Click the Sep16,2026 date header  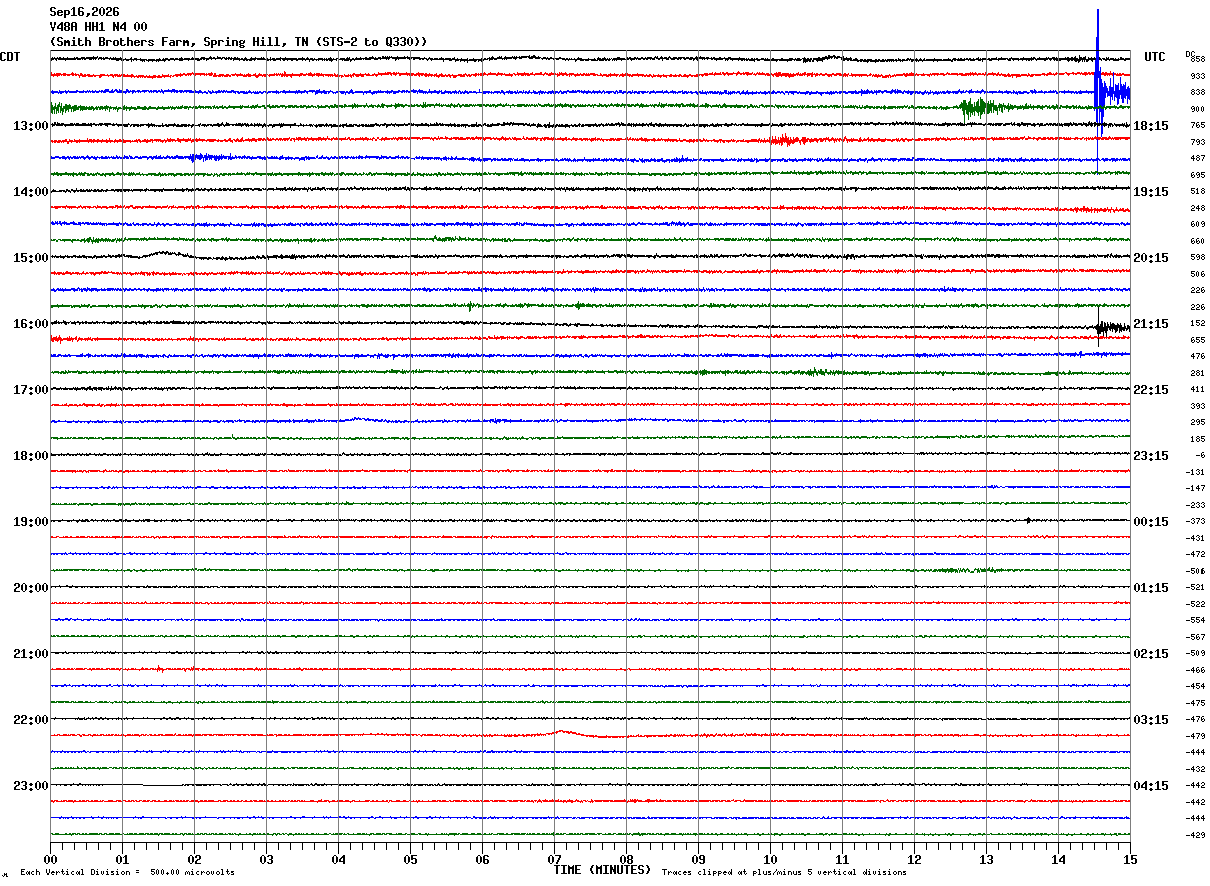84,12
